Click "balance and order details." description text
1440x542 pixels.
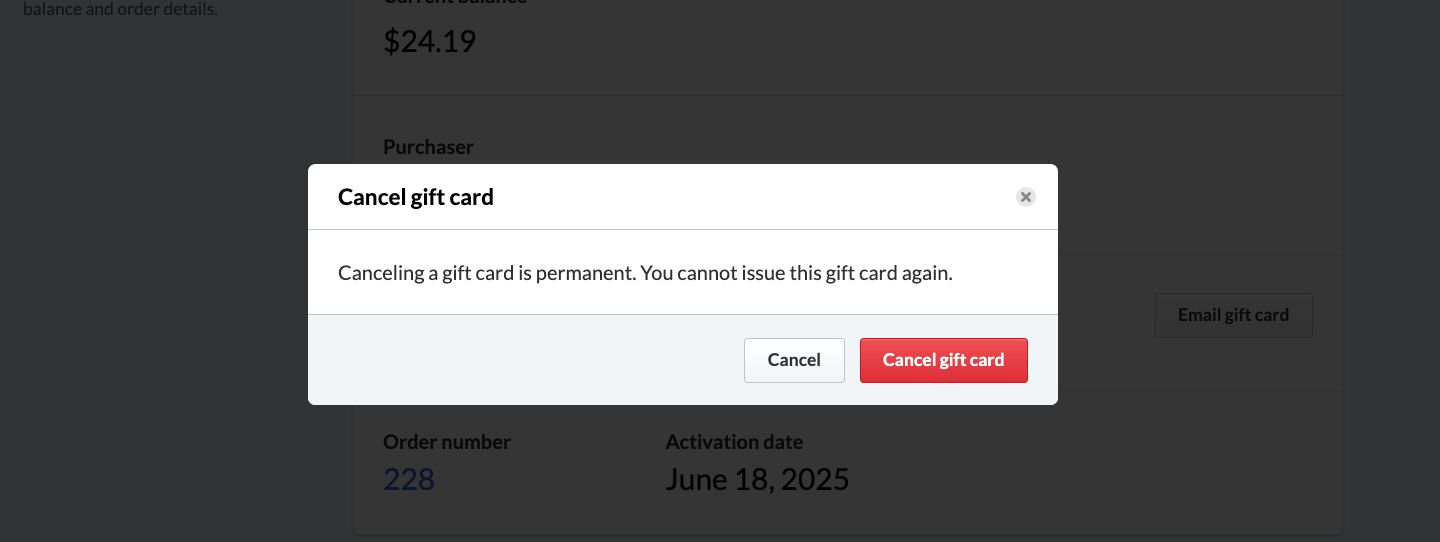(120, 11)
